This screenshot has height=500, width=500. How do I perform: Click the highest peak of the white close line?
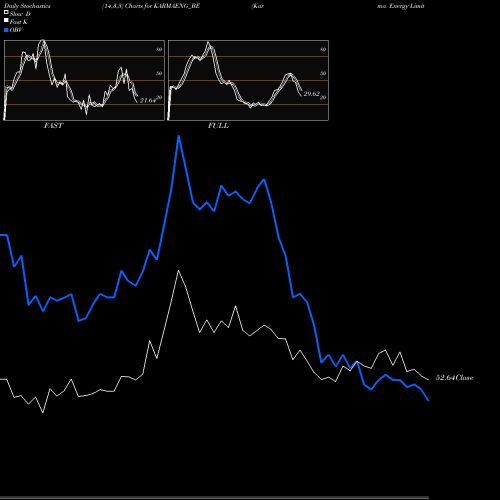click(x=178, y=271)
